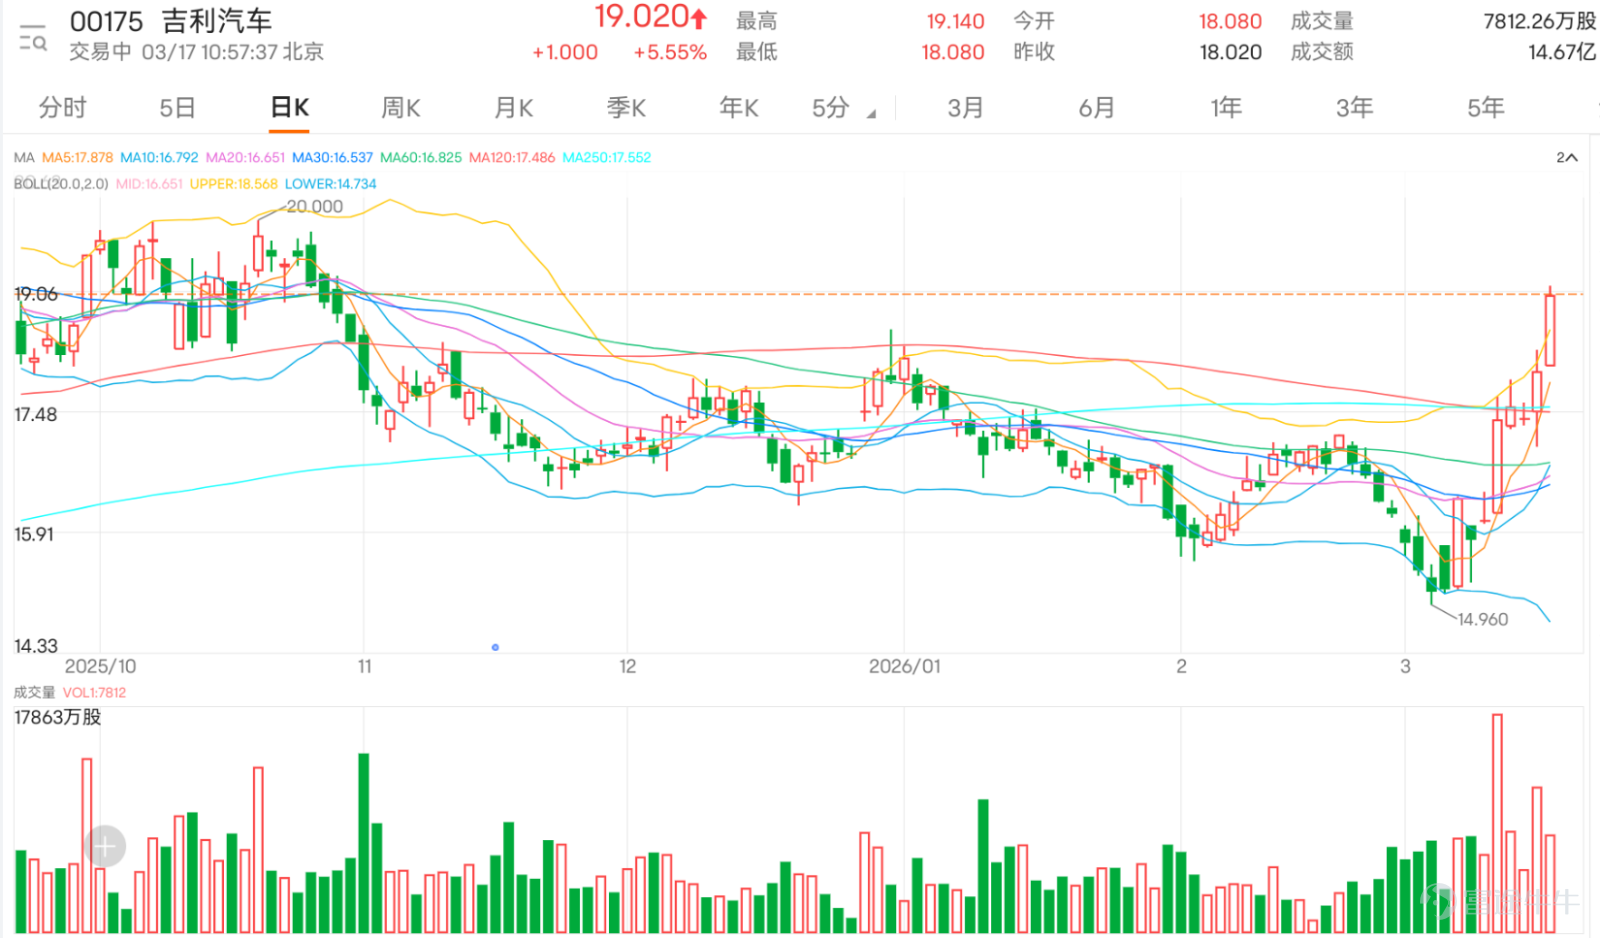This screenshot has width=1600, height=938.
Task: Click the LOWER:14.734 value
Action: [331, 184]
